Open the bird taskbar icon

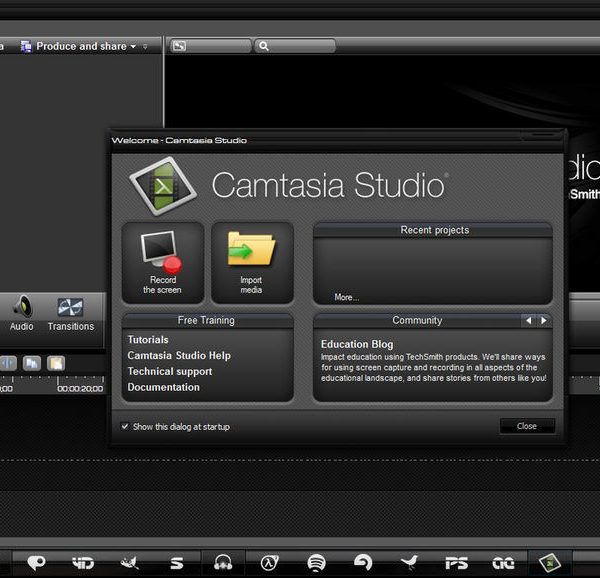click(x=409, y=563)
